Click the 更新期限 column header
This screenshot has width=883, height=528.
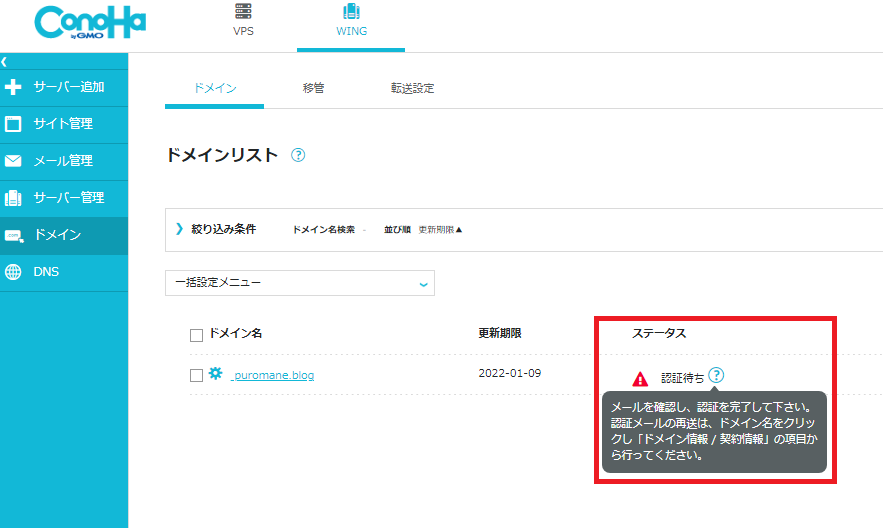500,333
